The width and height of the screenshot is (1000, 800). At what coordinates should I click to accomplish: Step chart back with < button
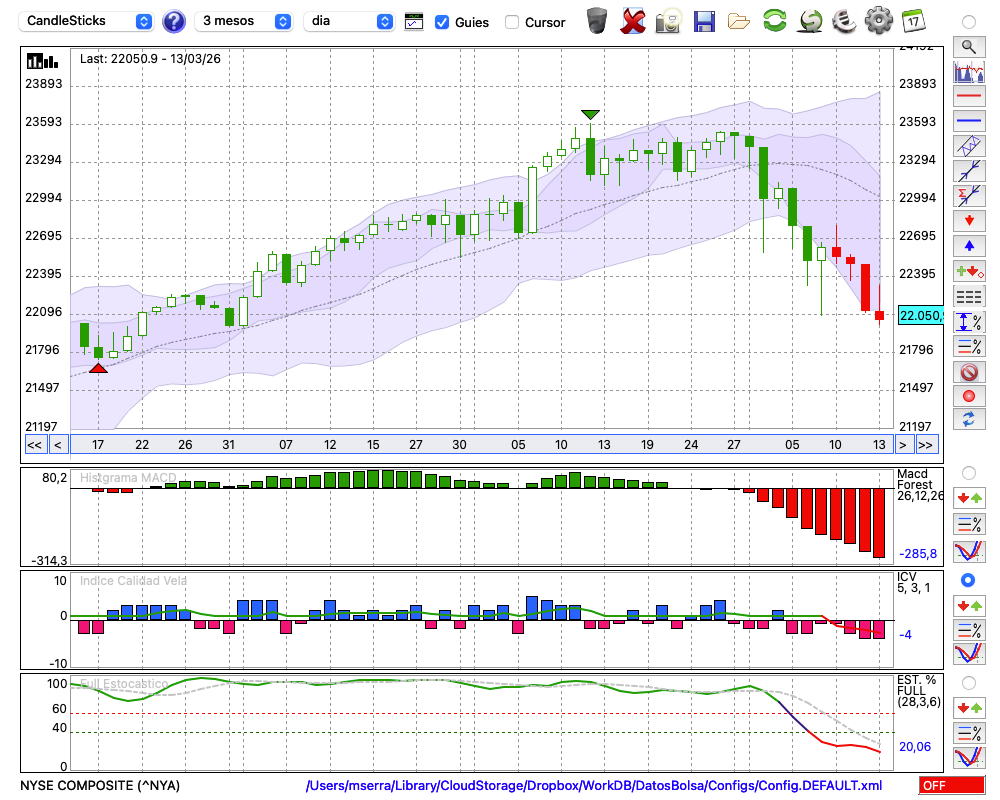[x=58, y=445]
